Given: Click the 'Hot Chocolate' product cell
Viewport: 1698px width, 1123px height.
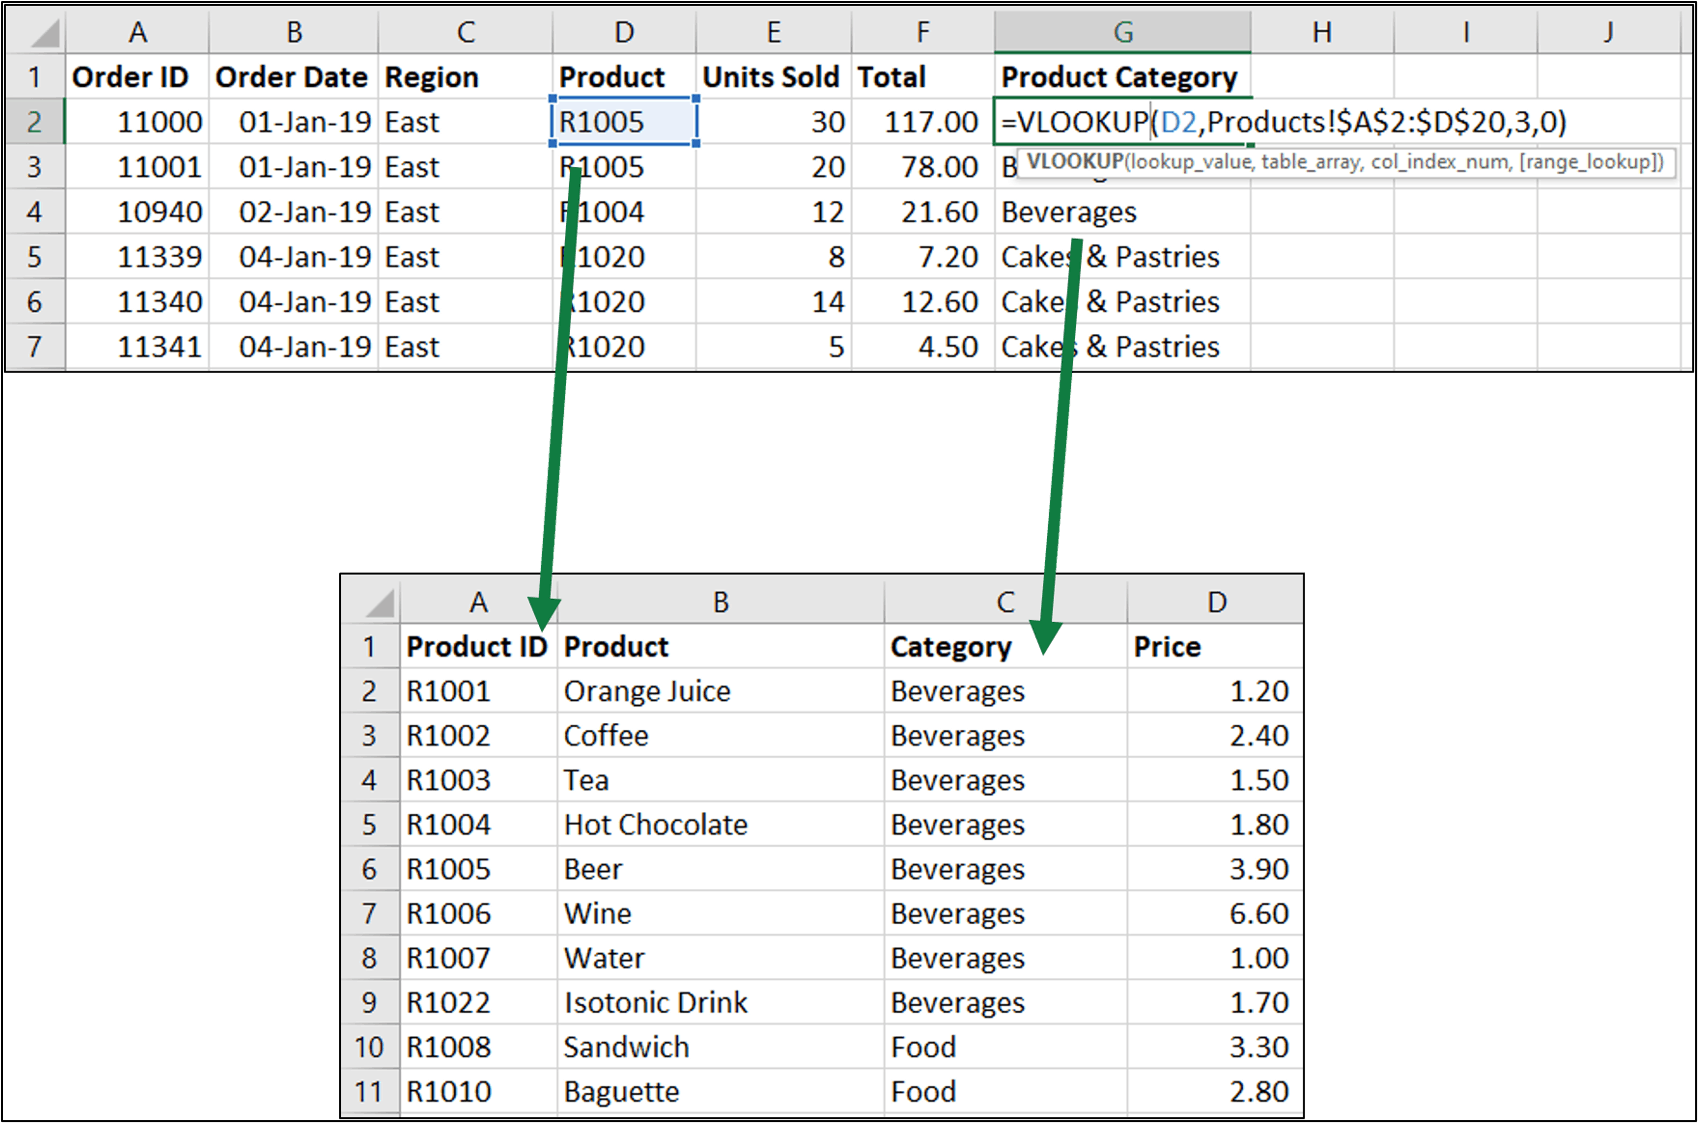Looking at the screenshot, I should point(720,825).
